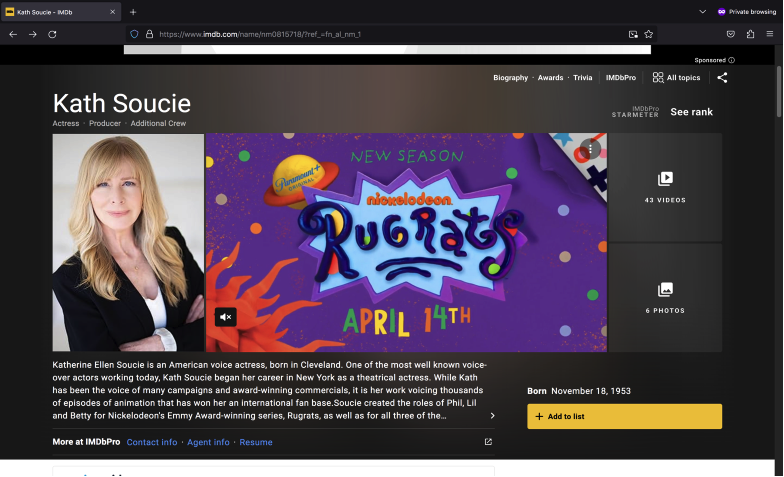Screen dimensions: 784x477
Task: Go to the Biography section
Action: click(510, 77)
